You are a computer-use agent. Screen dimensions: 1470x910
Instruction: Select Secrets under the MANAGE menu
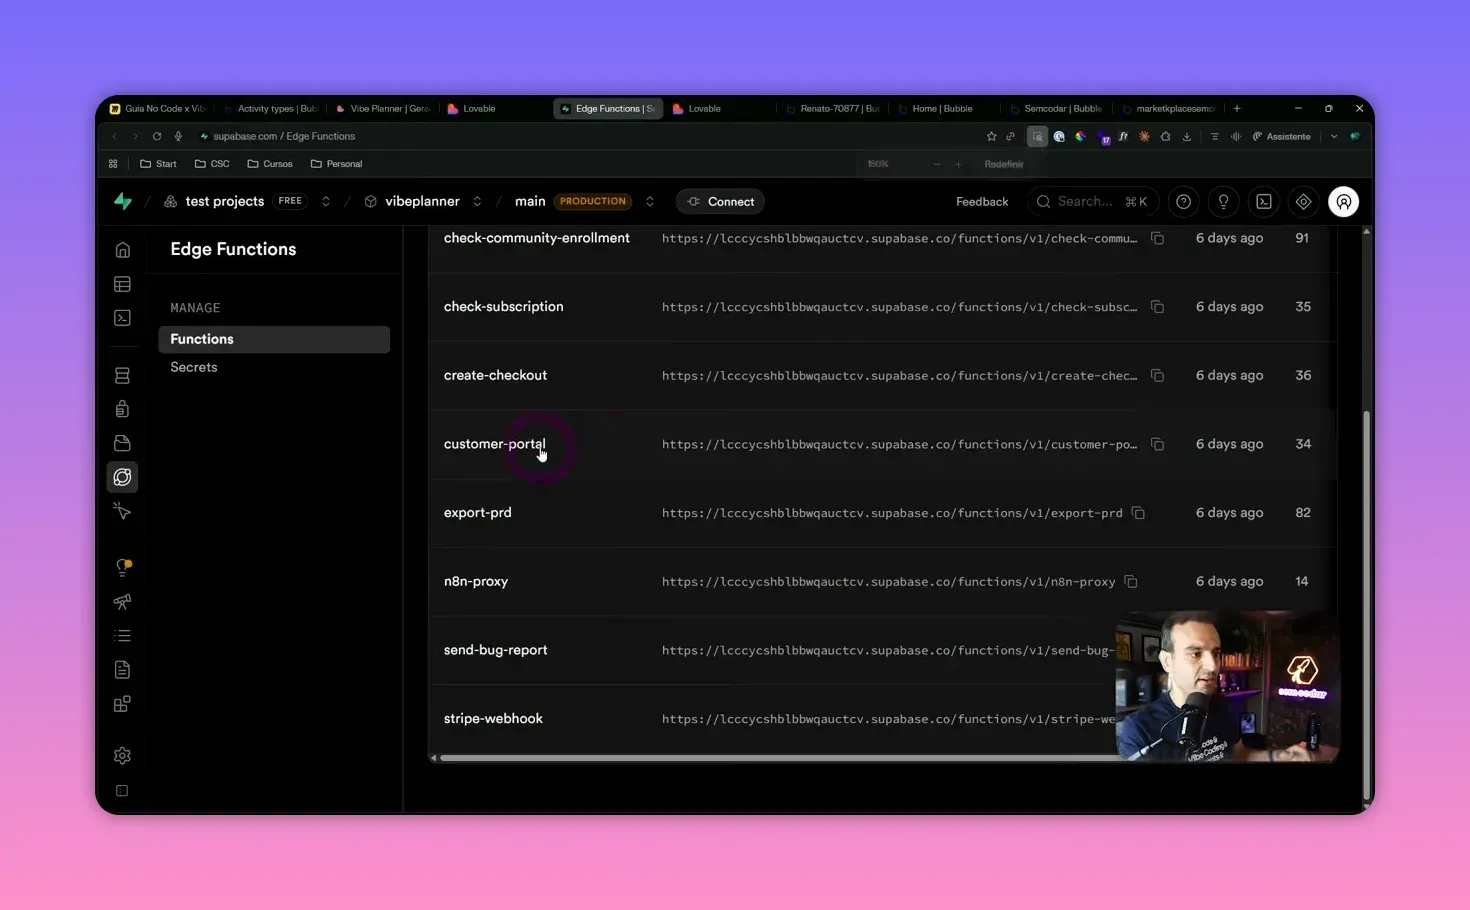193,367
